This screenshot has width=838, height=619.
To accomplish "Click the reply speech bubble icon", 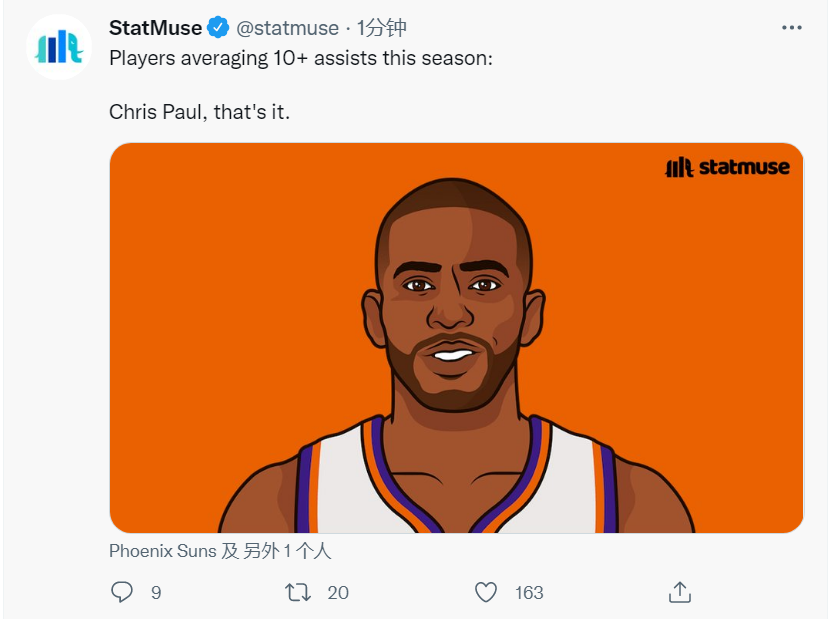I will click(x=122, y=592).
